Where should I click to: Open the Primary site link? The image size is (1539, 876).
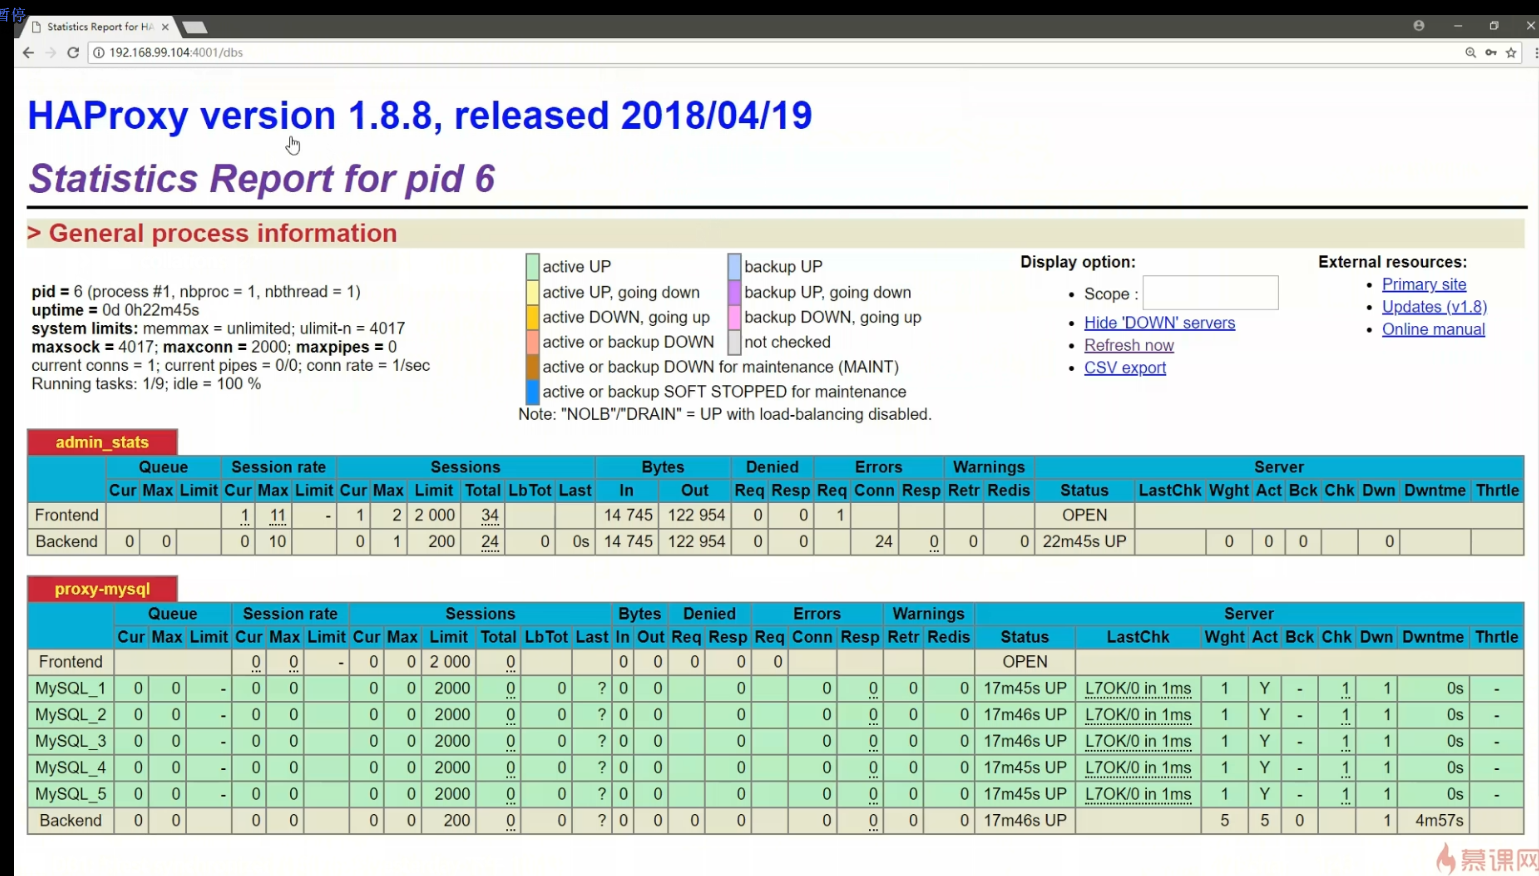tap(1424, 284)
